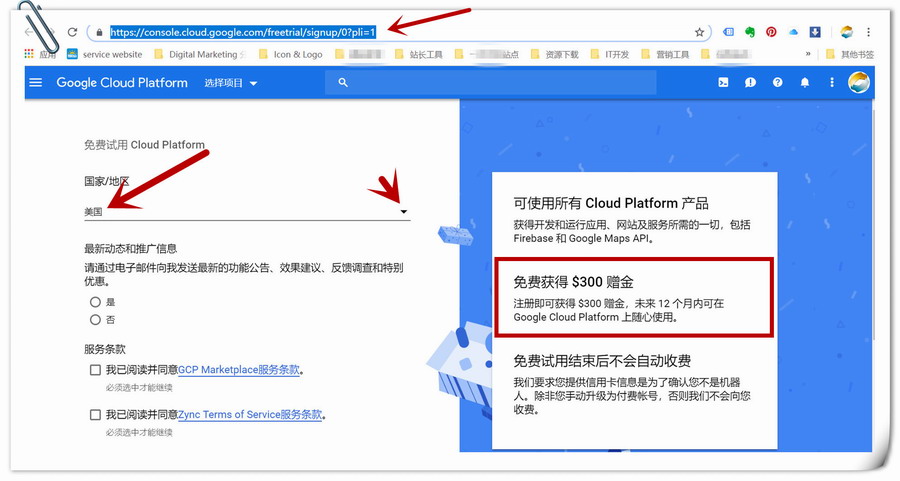Click the search magnifier icon

(343, 83)
